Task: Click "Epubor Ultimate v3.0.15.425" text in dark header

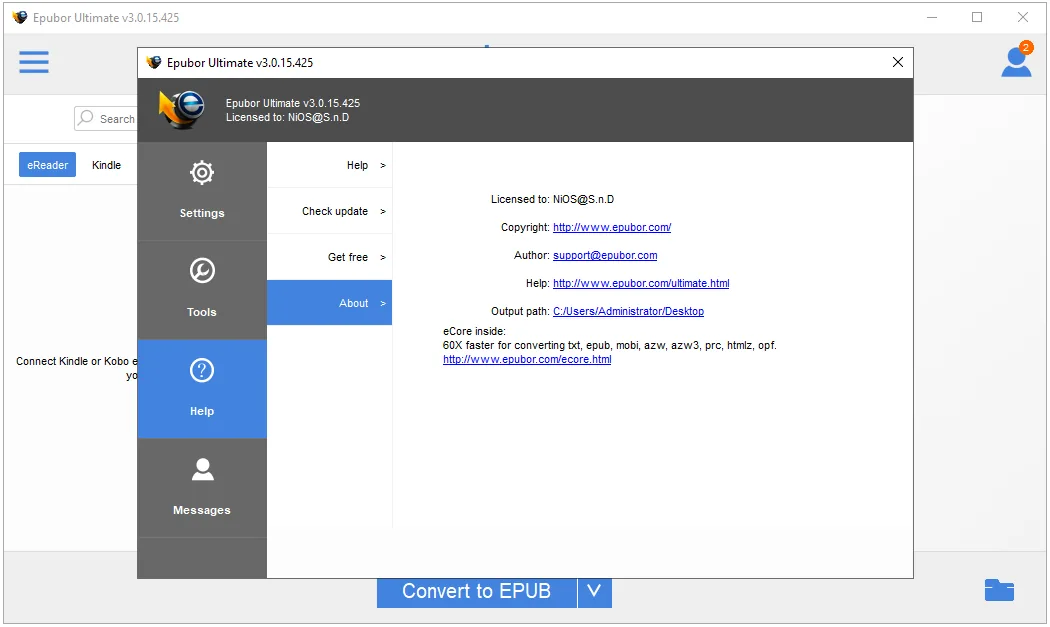Action: pyautogui.click(x=293, y=103)
